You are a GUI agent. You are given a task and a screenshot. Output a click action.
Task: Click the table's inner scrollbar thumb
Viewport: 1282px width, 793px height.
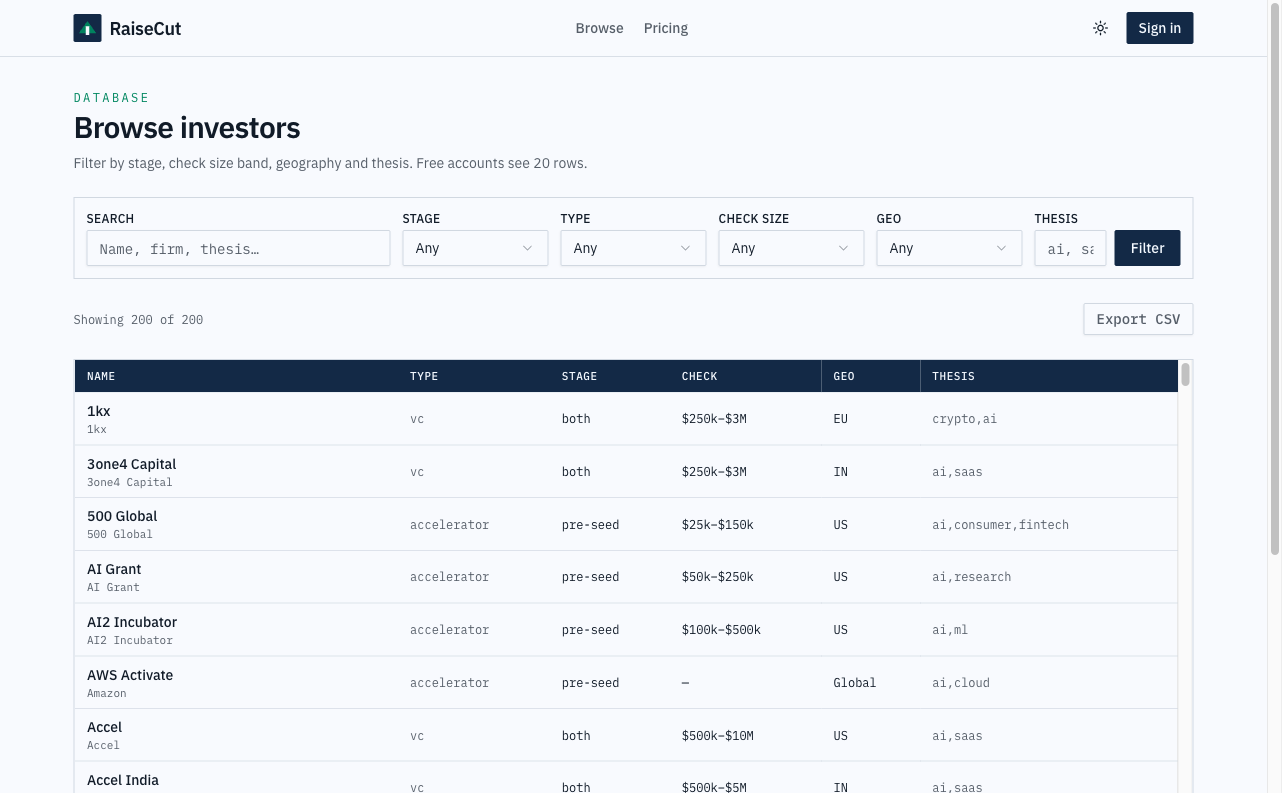point(1185,374)
